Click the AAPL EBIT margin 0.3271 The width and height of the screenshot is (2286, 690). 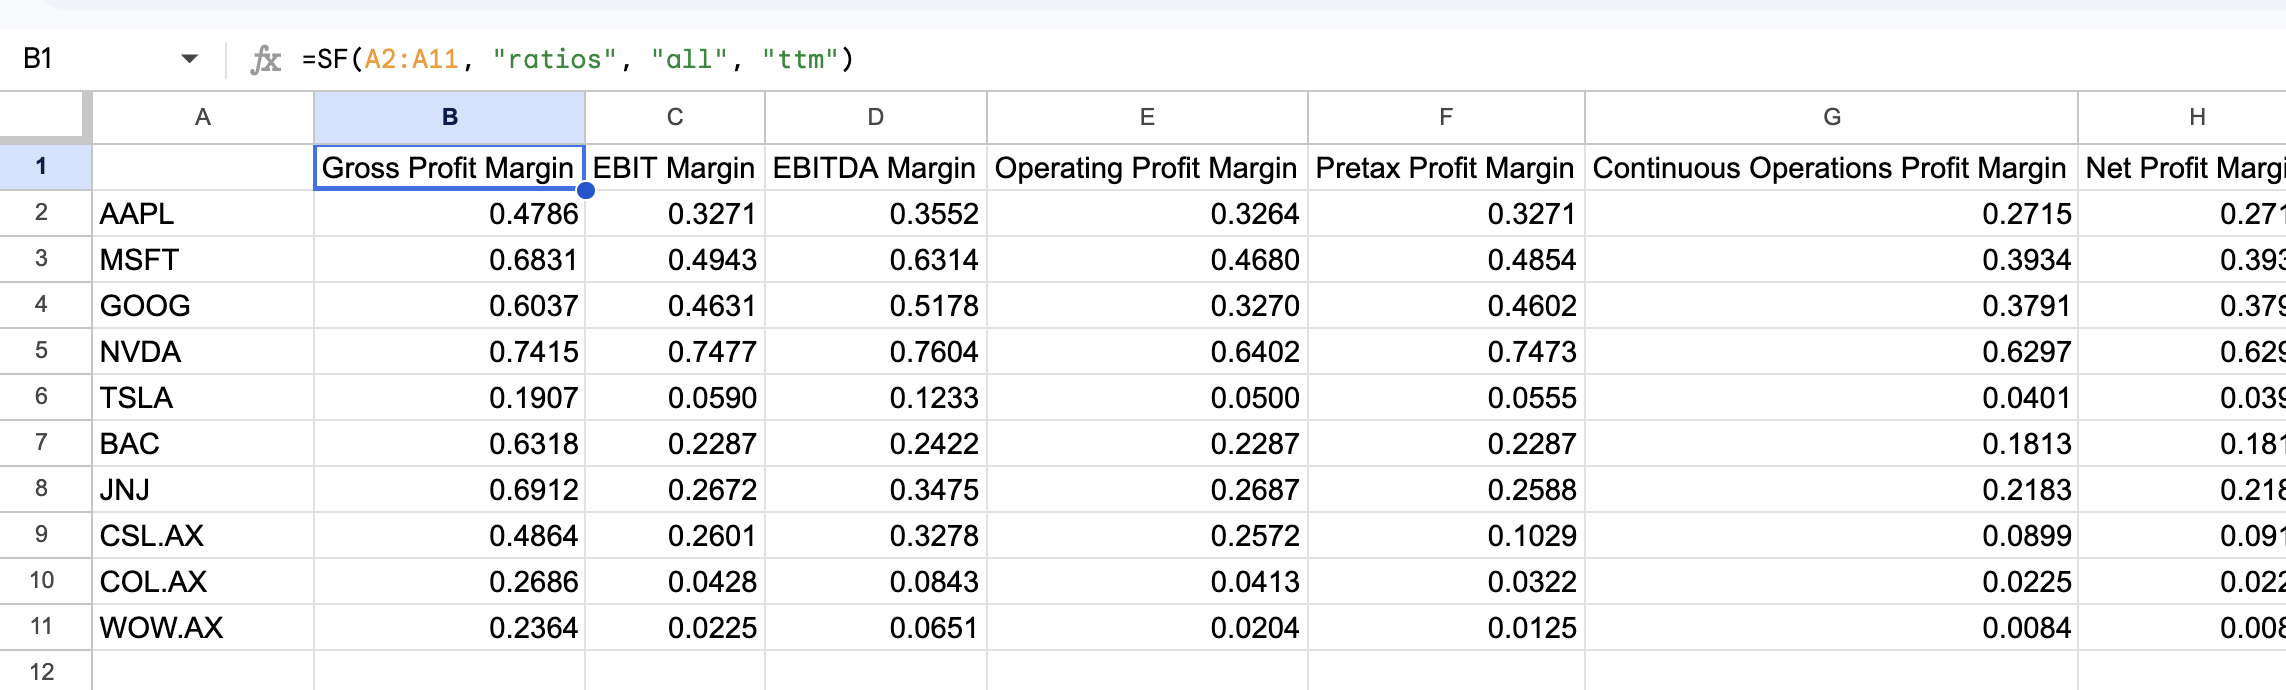pos(675,213)
